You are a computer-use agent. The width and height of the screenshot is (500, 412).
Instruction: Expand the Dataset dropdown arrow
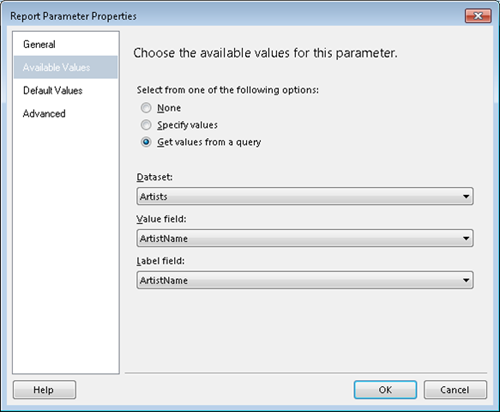click(466, 196)
